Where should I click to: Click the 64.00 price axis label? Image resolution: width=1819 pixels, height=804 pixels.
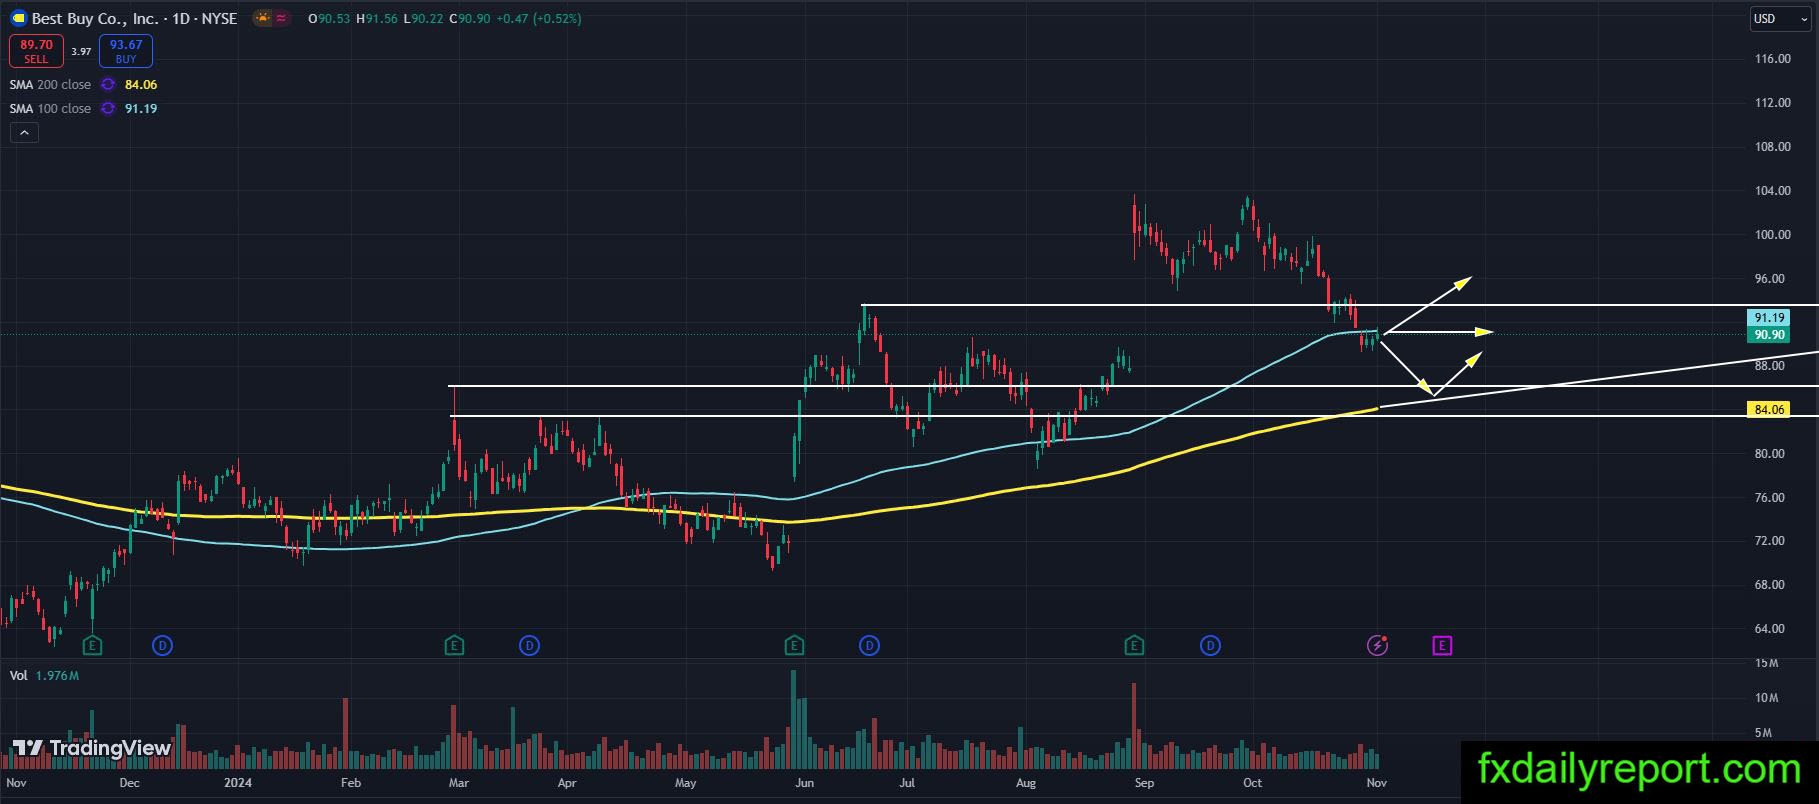tap(1769, 629)
